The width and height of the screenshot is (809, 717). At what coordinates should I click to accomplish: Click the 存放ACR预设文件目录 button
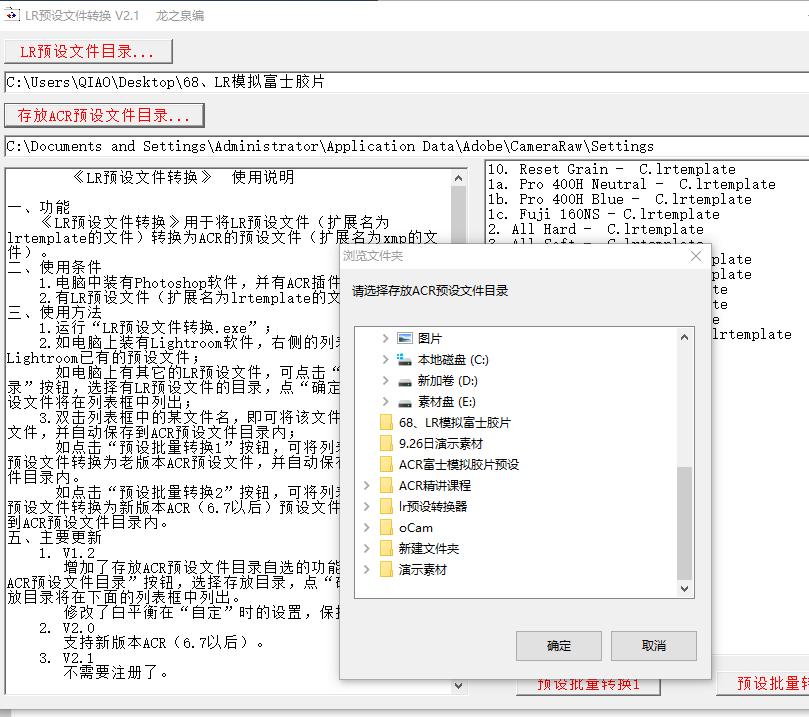pyautogui.click(x=105, y=114)
